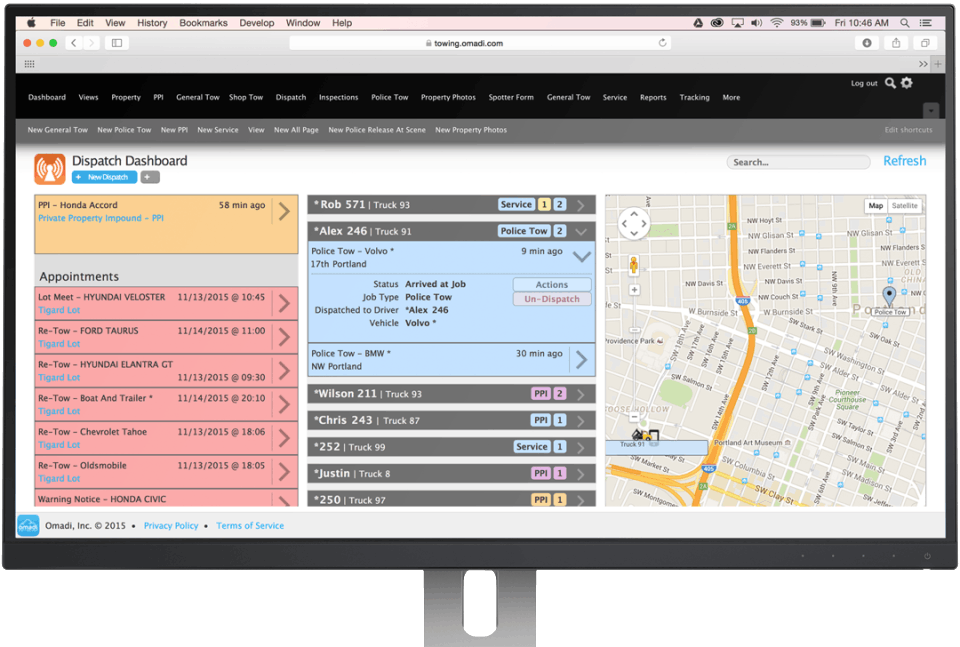The height and width of the screenshot is (647, 960).
Task: Toggle the Safari sidebar button
Action: (x=117, y=43)
